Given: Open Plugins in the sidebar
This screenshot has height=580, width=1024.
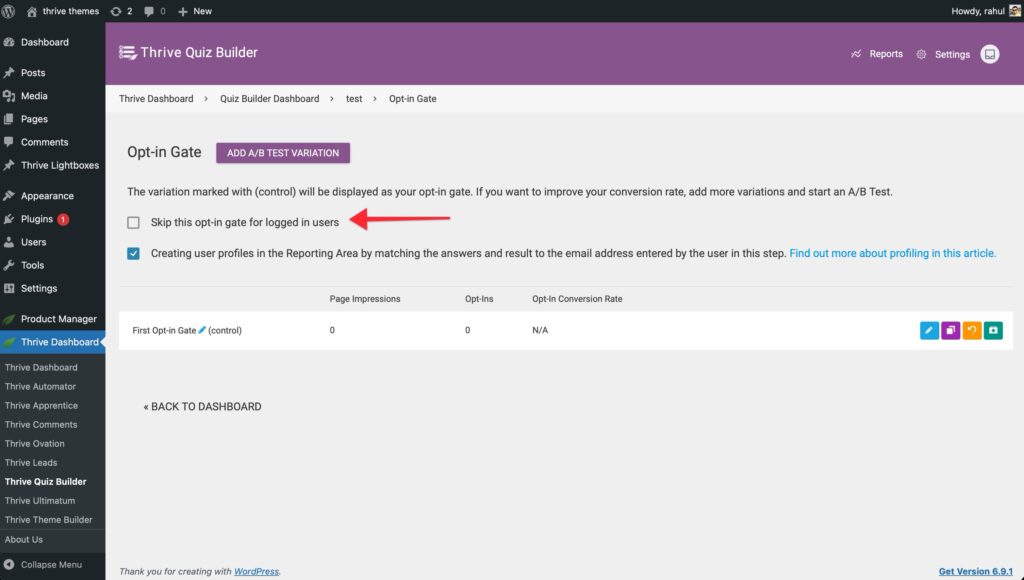Looking at the screenshot, I should click(37, 219).
